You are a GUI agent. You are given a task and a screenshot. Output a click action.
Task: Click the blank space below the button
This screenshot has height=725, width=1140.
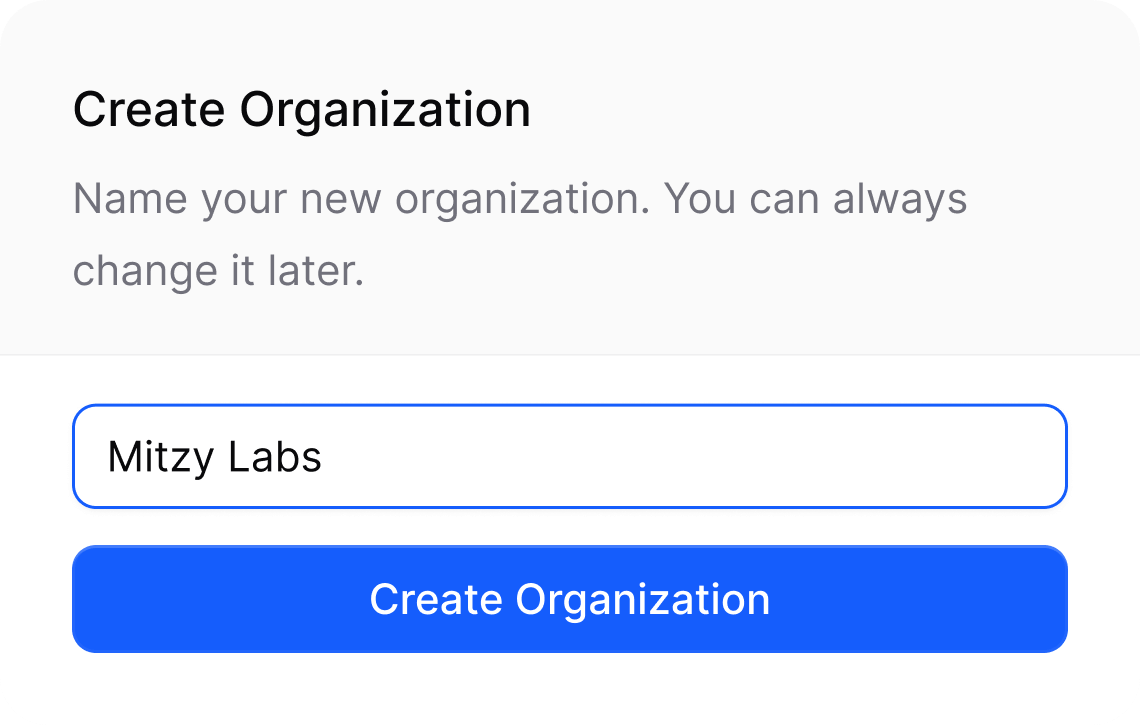click(569, 690)
